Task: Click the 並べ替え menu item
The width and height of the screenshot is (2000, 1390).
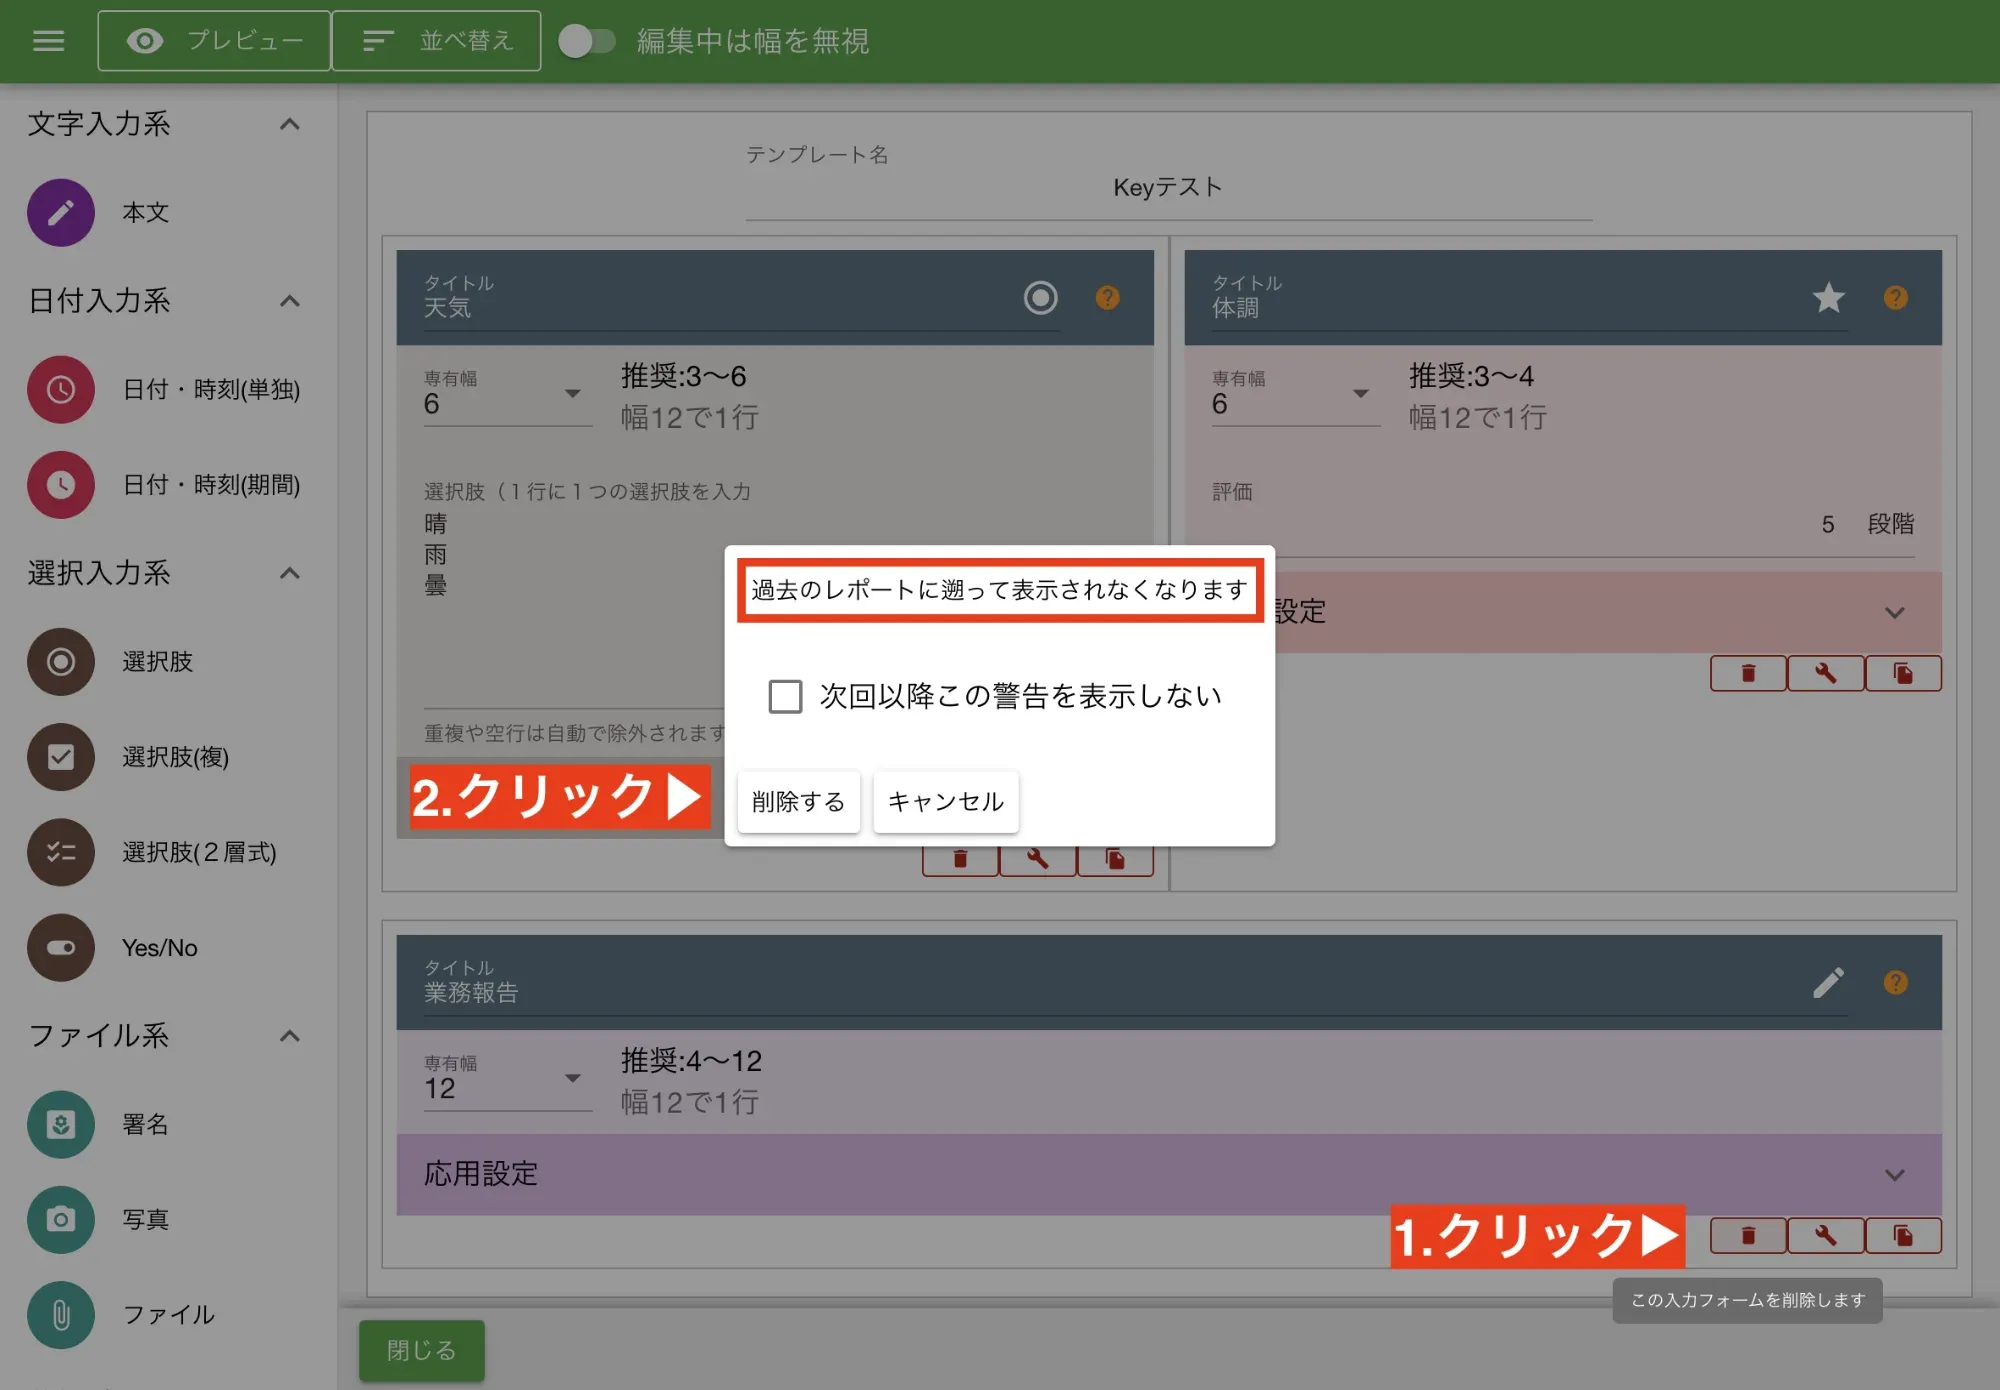Action: (x=436, y=40)
